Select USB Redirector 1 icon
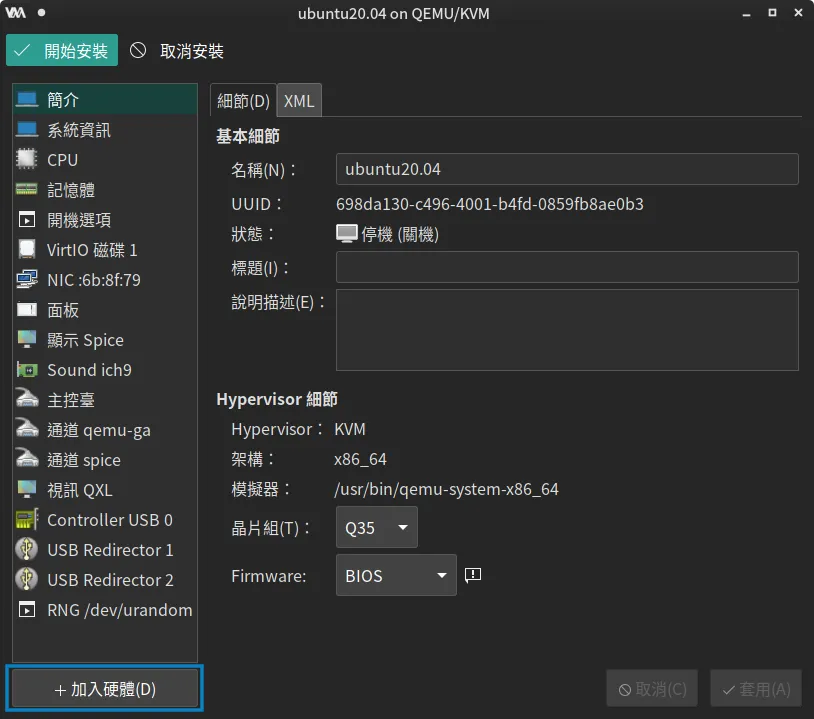Screen dimensions: 814x719 [27, 550]
